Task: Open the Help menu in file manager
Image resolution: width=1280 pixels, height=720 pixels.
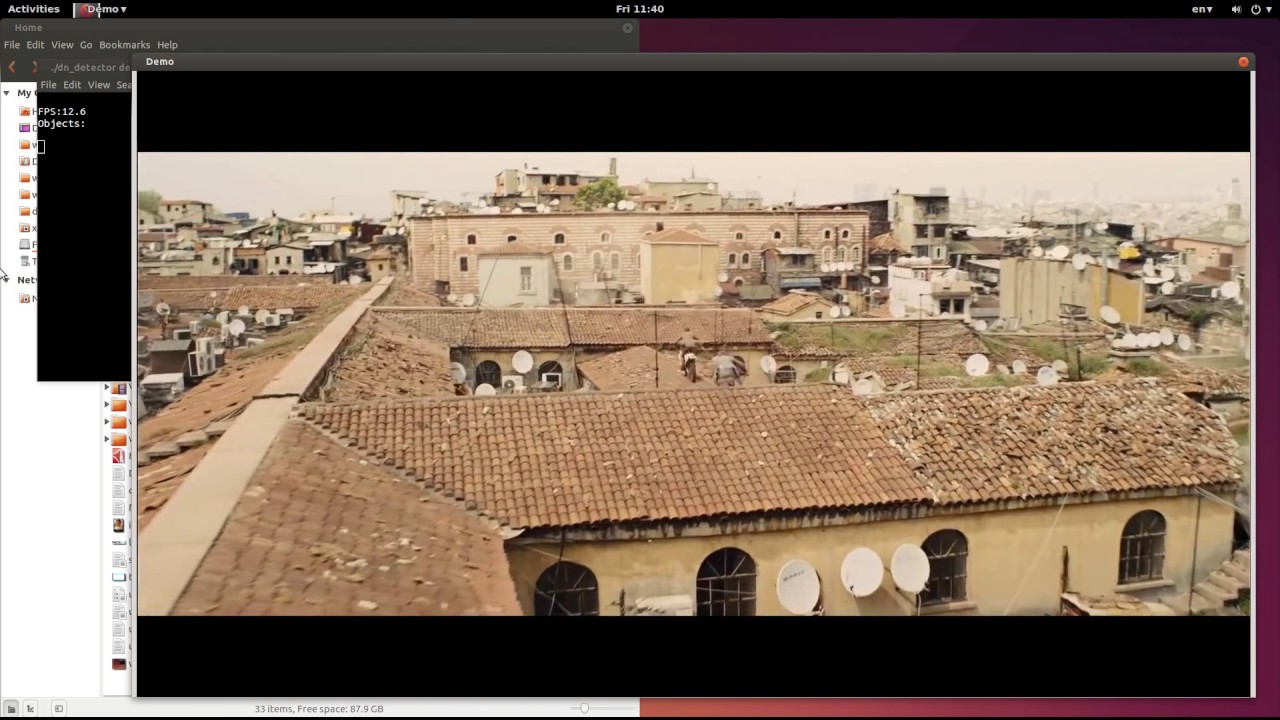Action: point(167,45)
